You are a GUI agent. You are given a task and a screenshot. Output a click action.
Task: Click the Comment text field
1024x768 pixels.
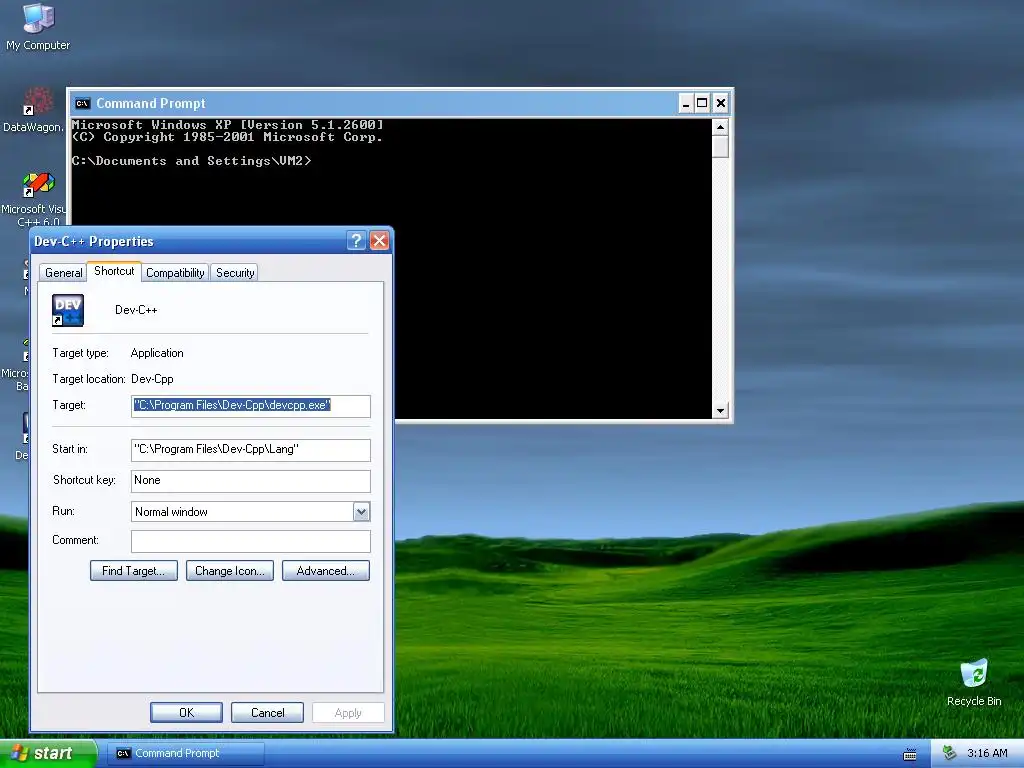click(x=251, y=541)
